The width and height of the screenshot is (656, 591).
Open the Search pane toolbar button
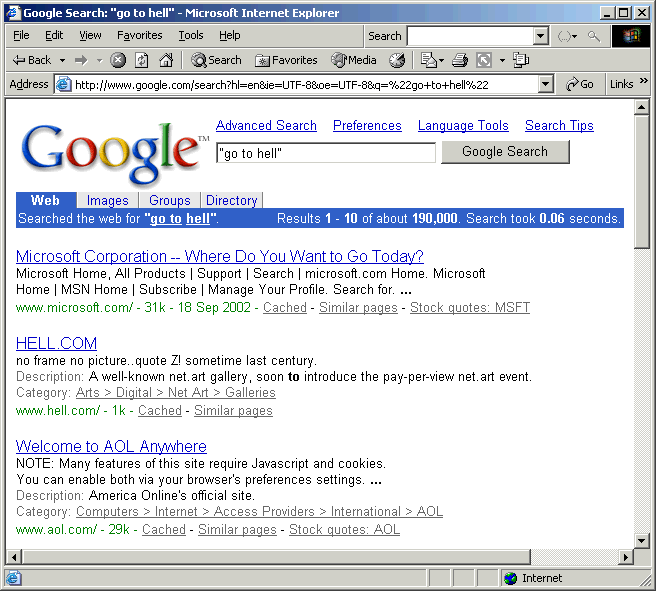coord(216,60)
